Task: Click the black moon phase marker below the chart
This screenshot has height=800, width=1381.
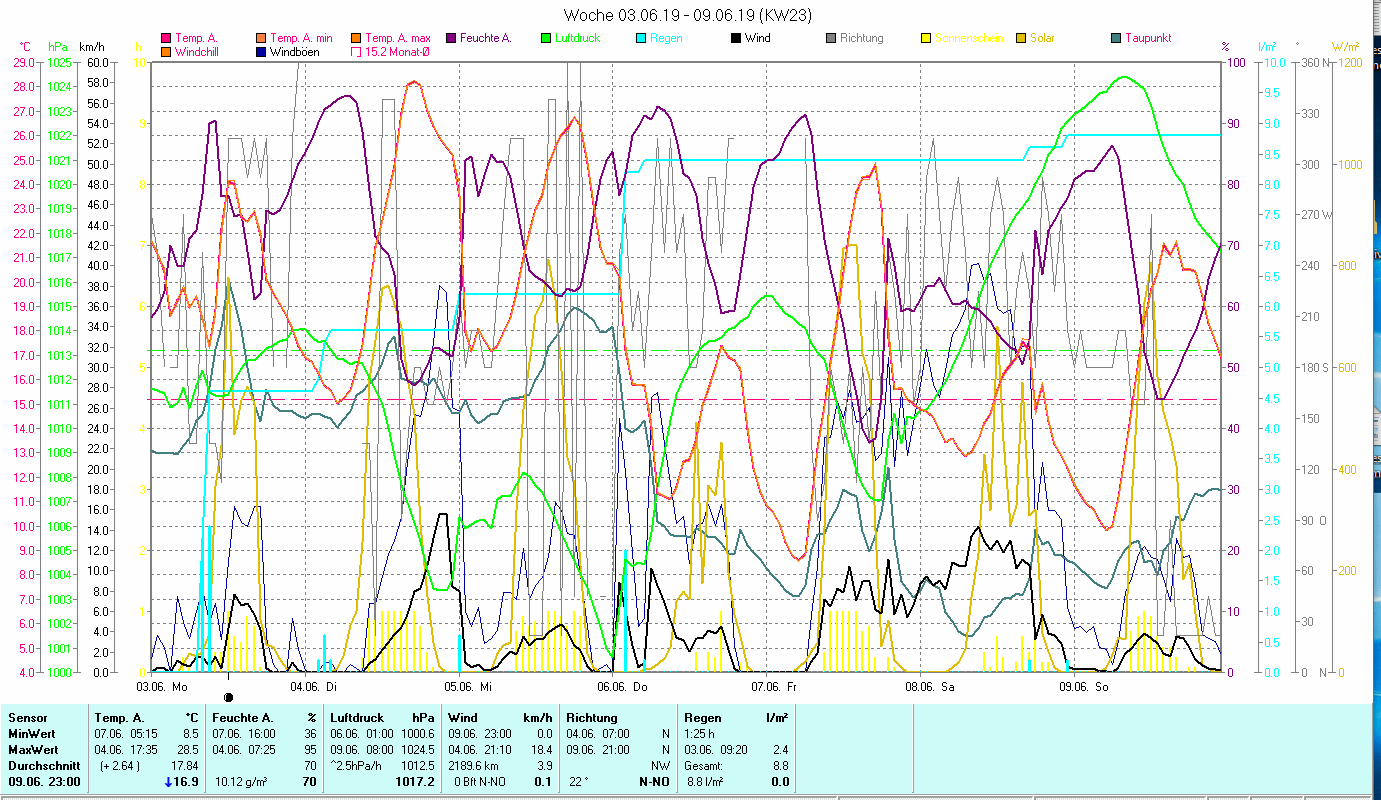Action: click(x=229, y=698)
